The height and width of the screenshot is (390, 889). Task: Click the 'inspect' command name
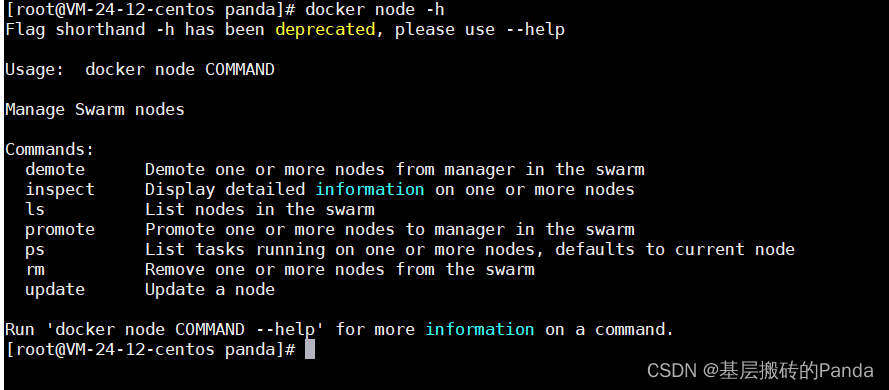(60, 190)
